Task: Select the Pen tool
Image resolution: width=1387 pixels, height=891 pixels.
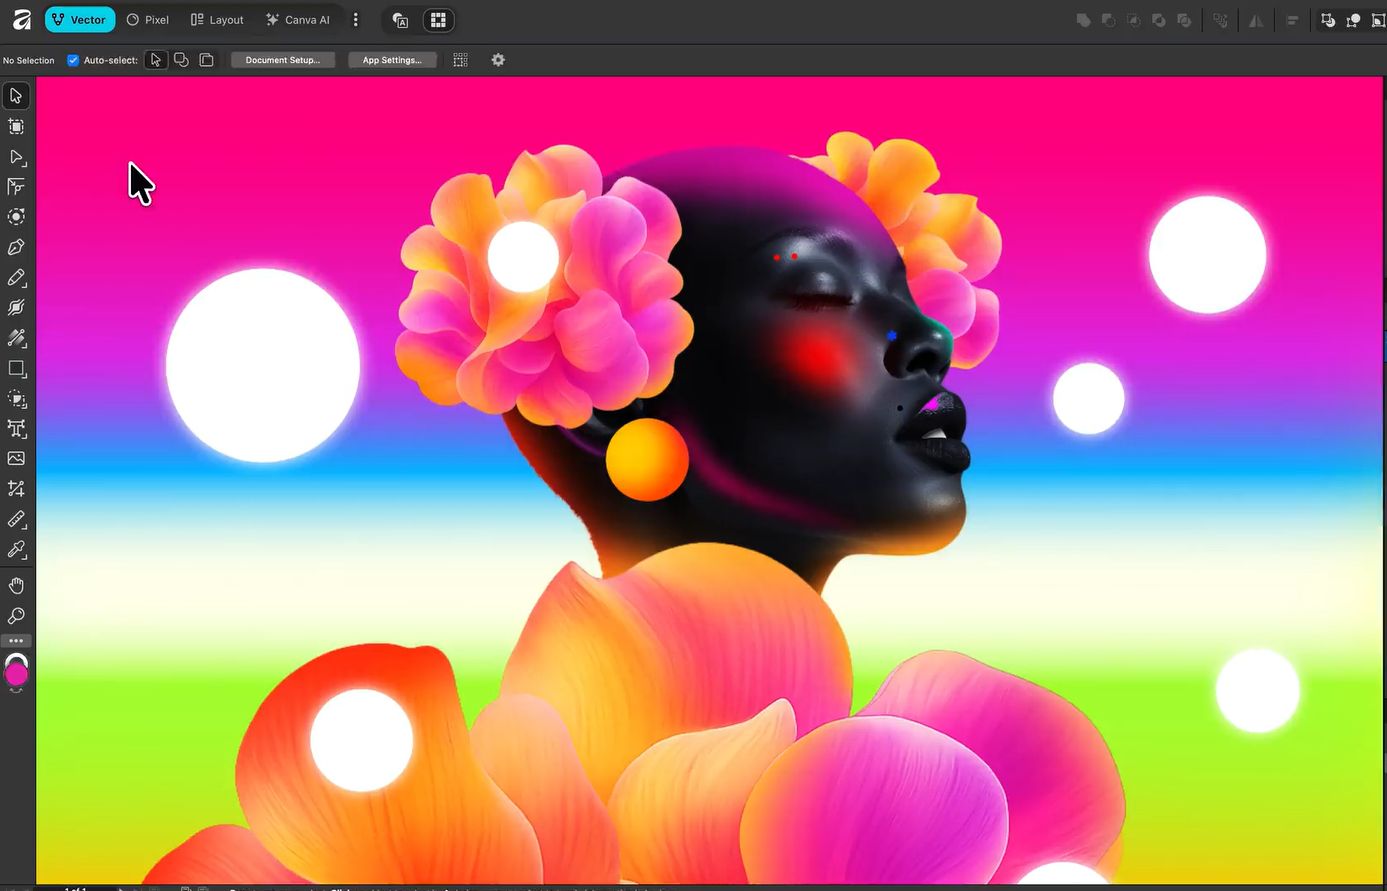Action: [x=16, y=247]
